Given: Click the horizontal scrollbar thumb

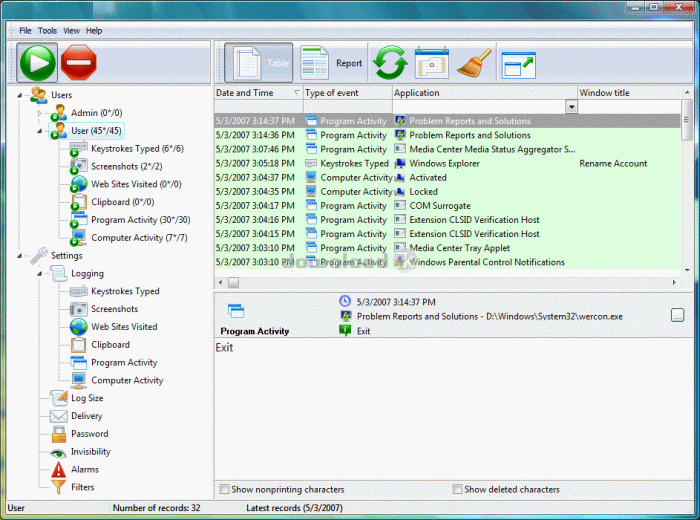Looking at the screenshot, I should click(x=233, y=283).
